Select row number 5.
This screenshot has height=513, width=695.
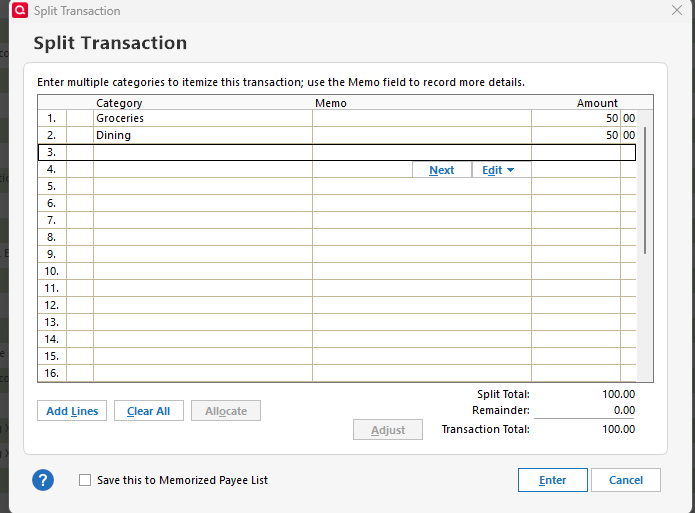coord(52,186)
